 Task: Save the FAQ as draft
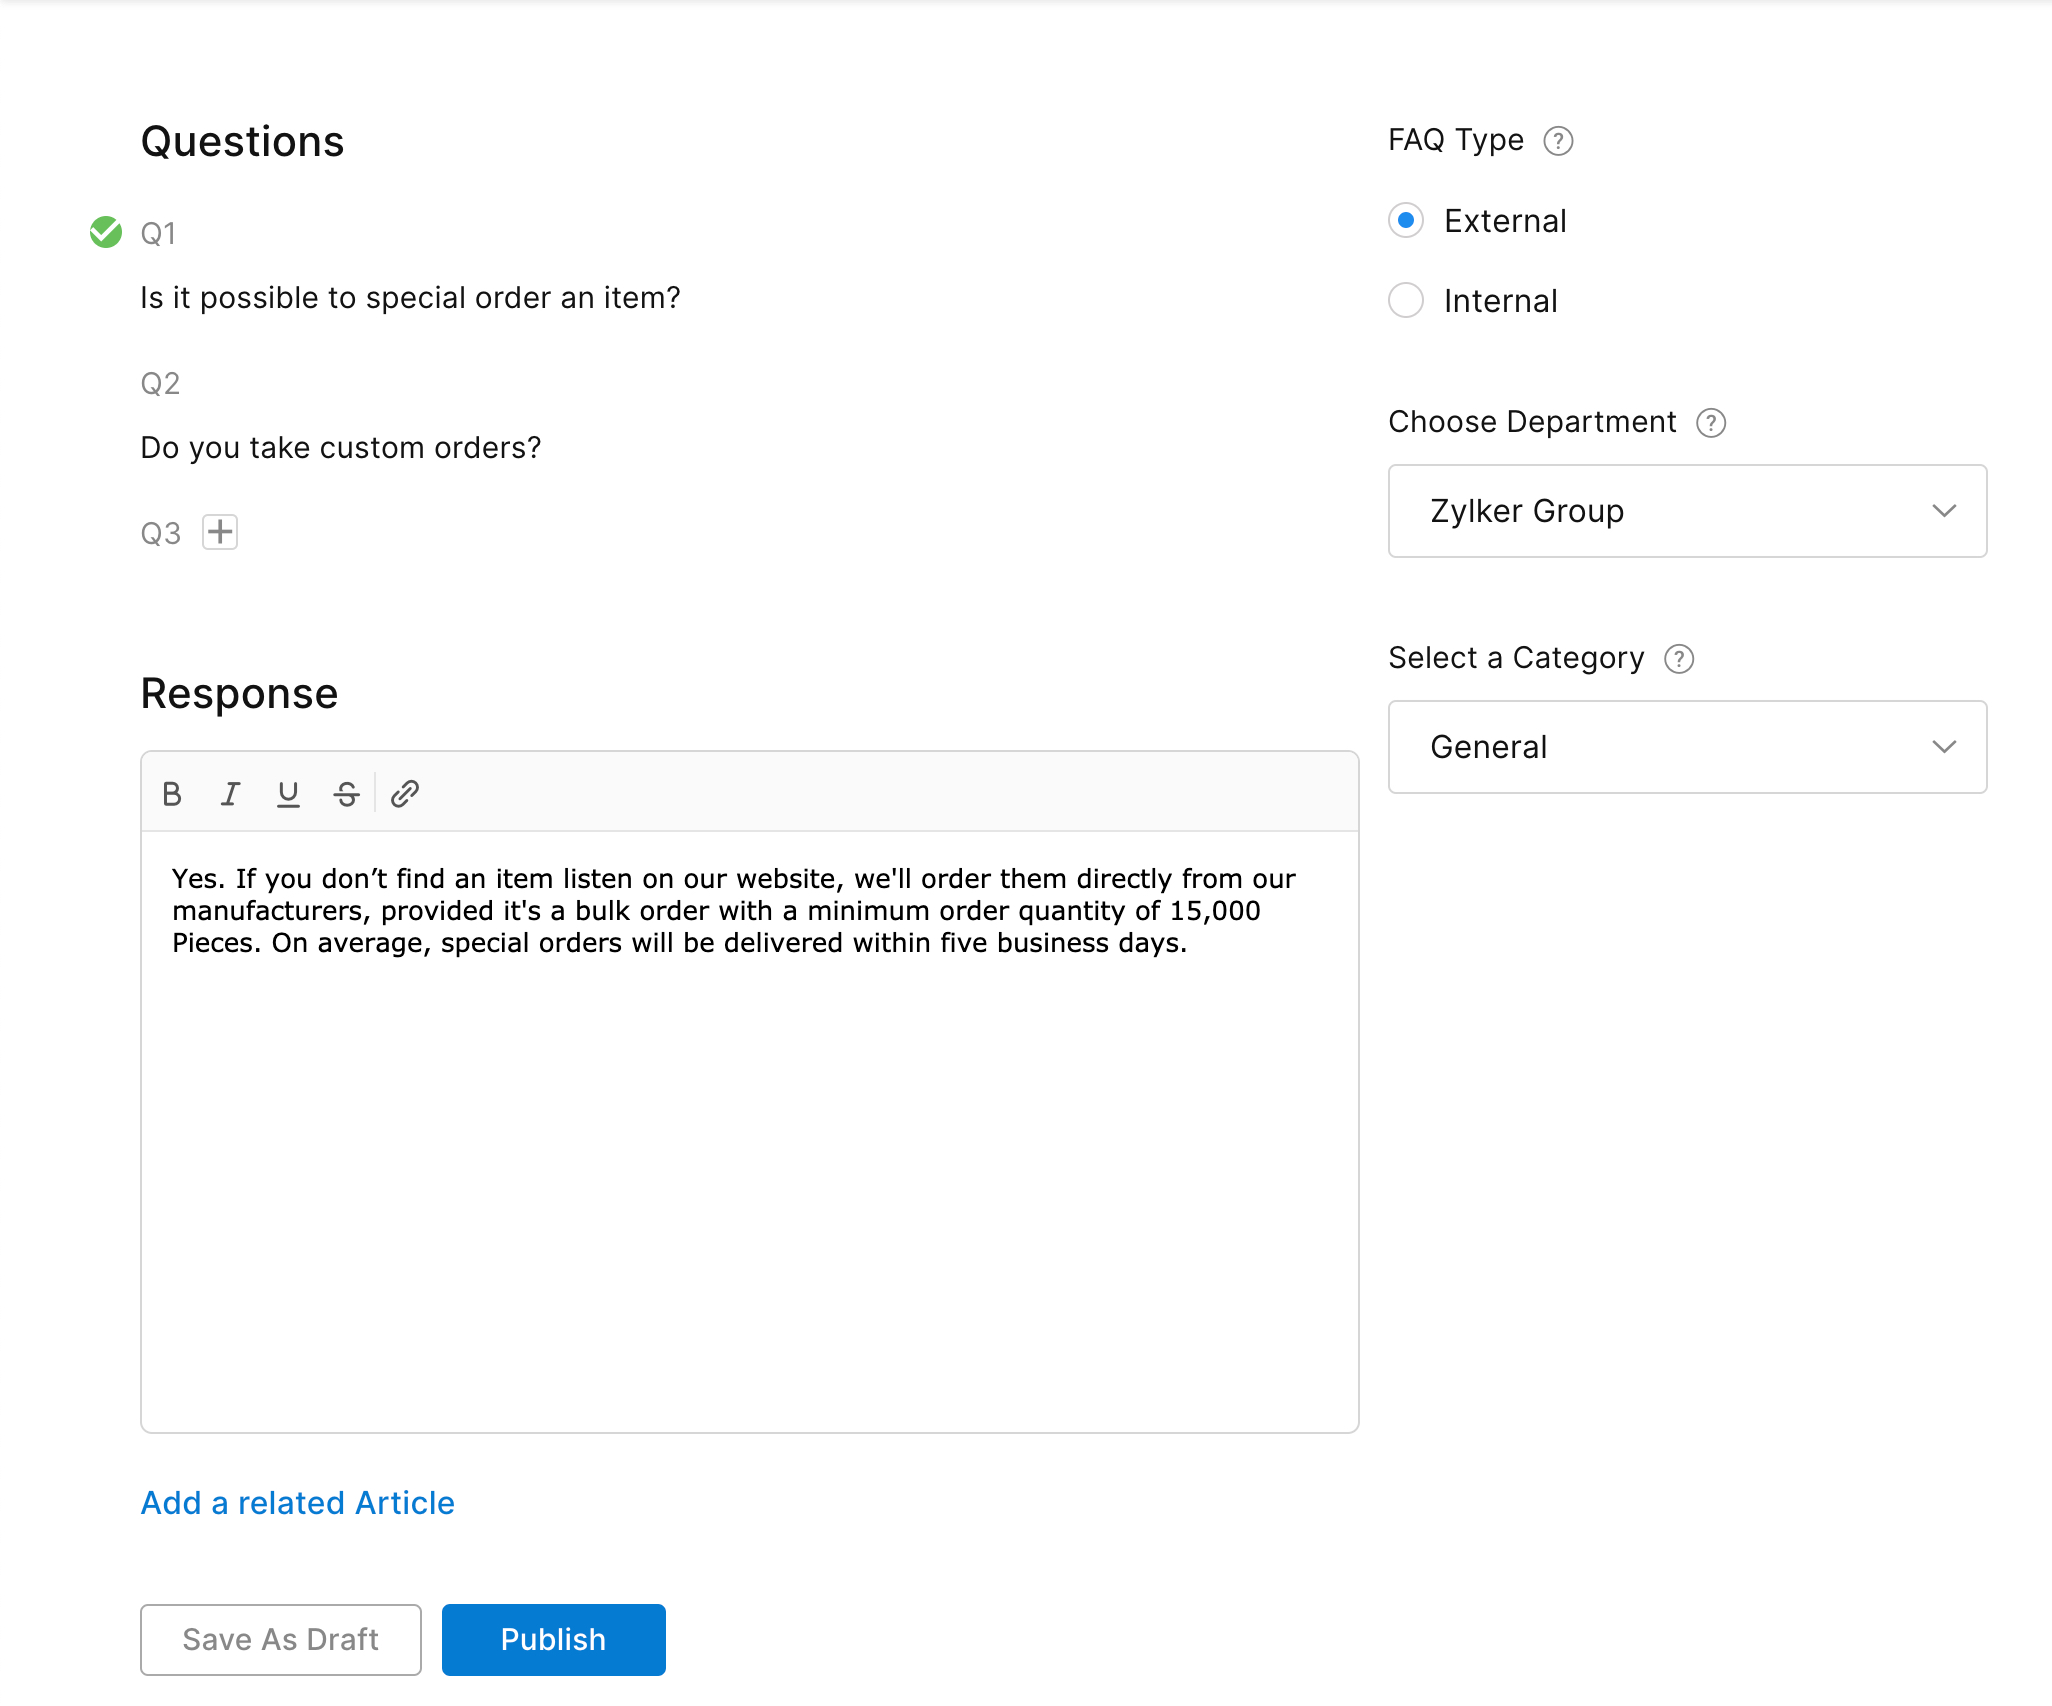[281, 1640]
